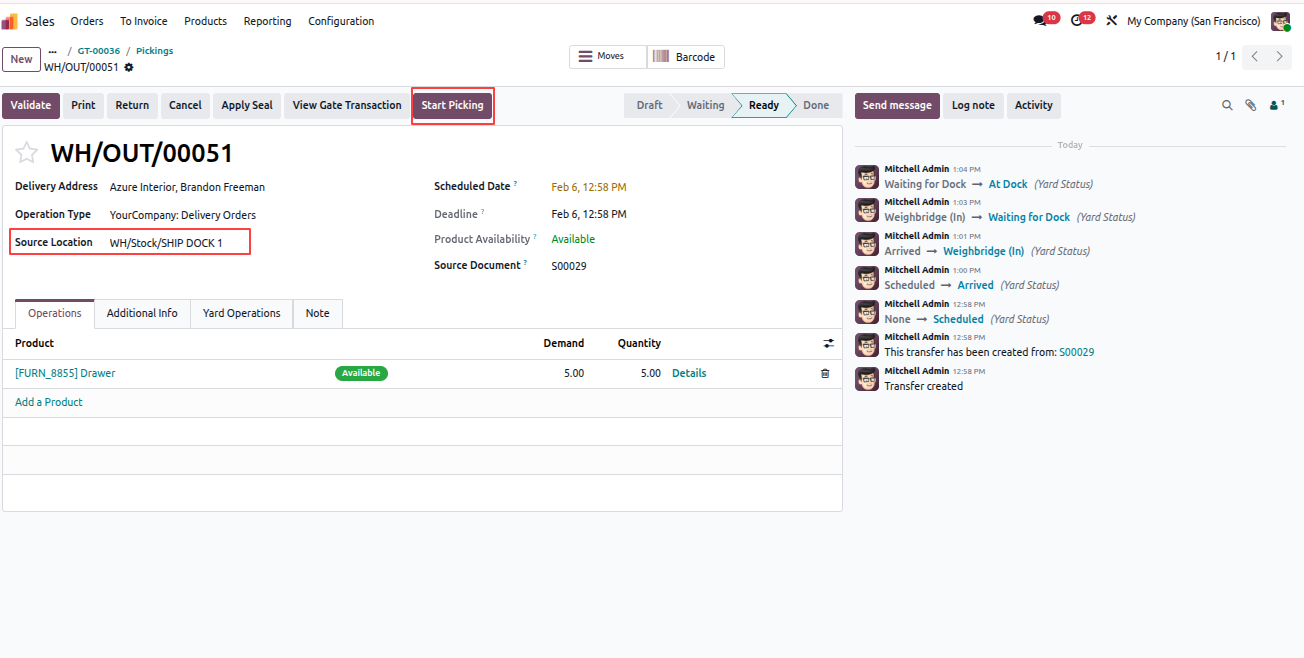Viewport: 1304px width, 658px height.
Task: Search chatter messages magnifier icon
Action: 1227,105
